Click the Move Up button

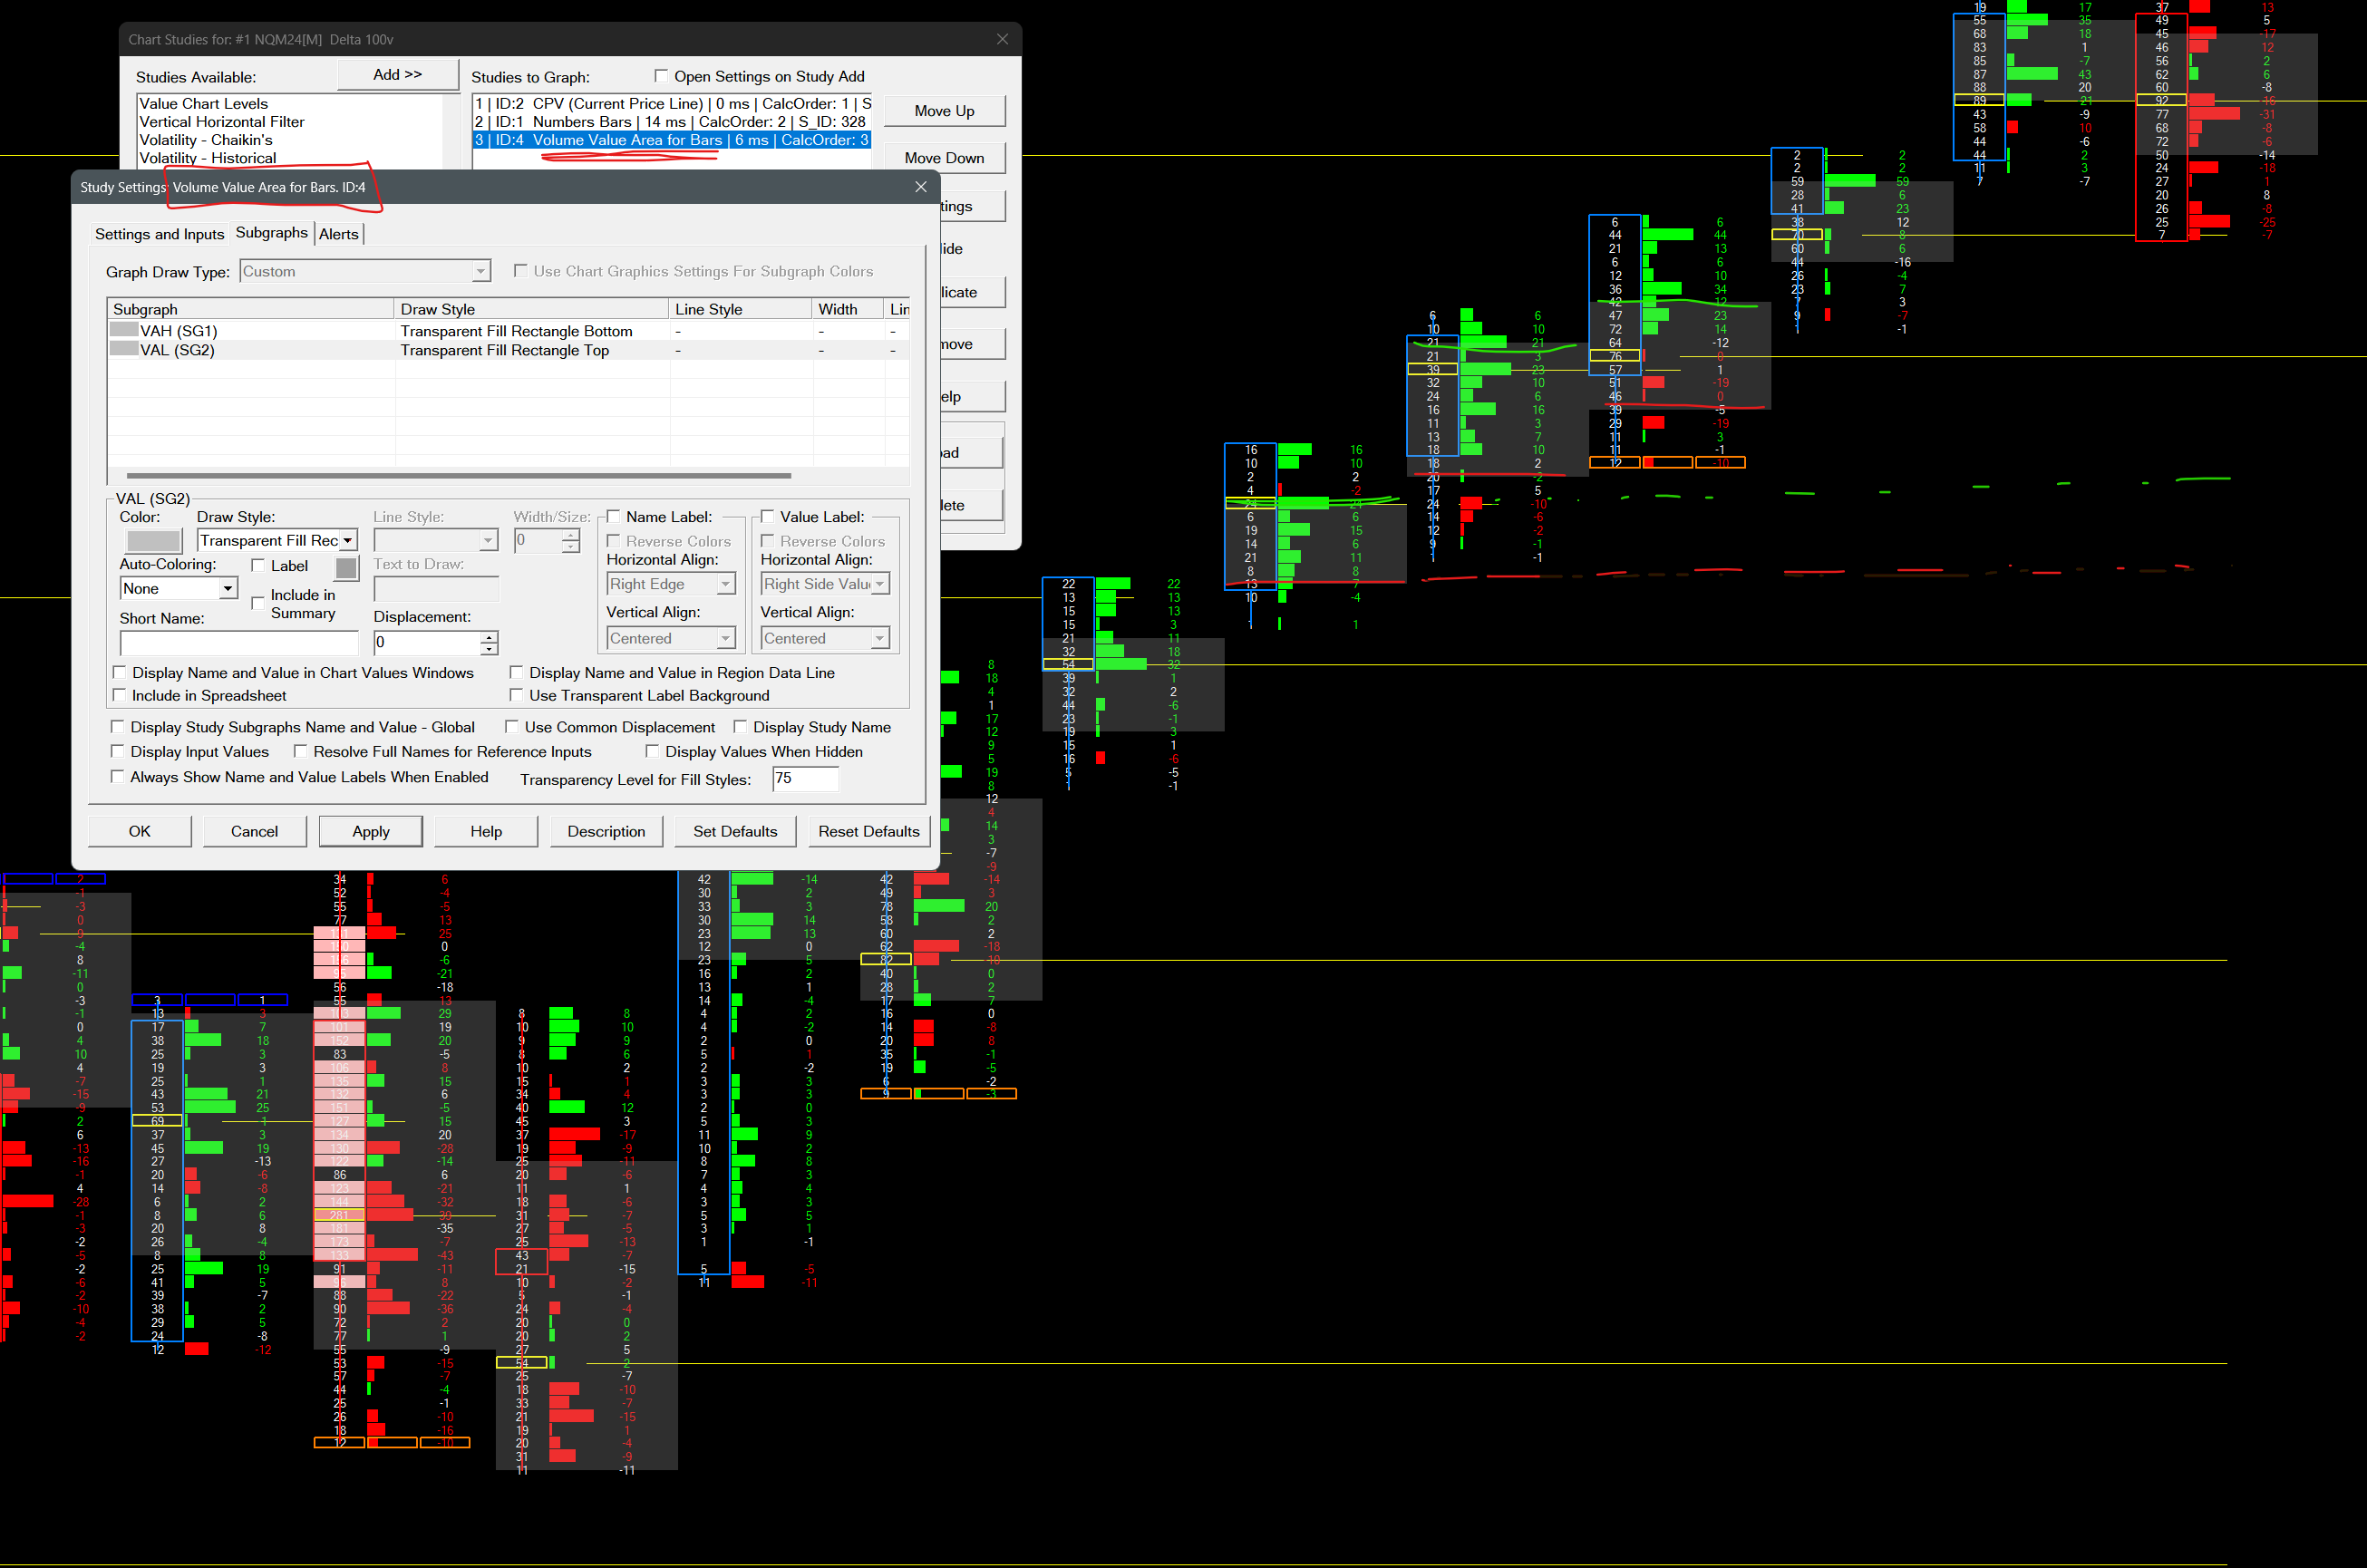click(x=943, y=111)
